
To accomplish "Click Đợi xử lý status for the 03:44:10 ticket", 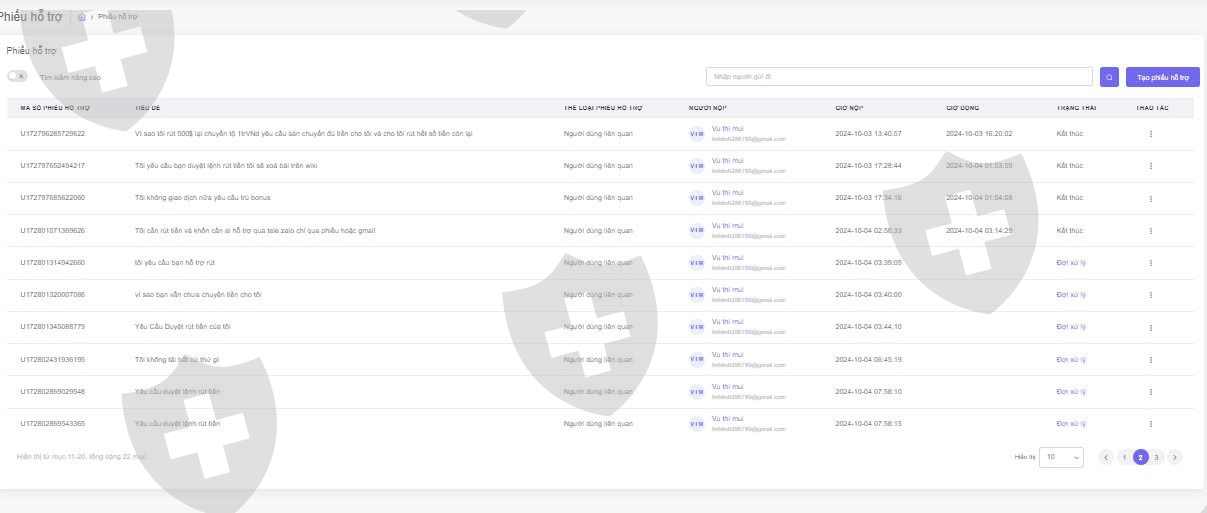I will point(1071,327).
